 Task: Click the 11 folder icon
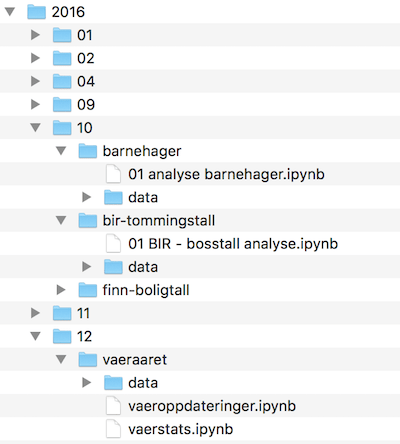[x=62, y=313]
